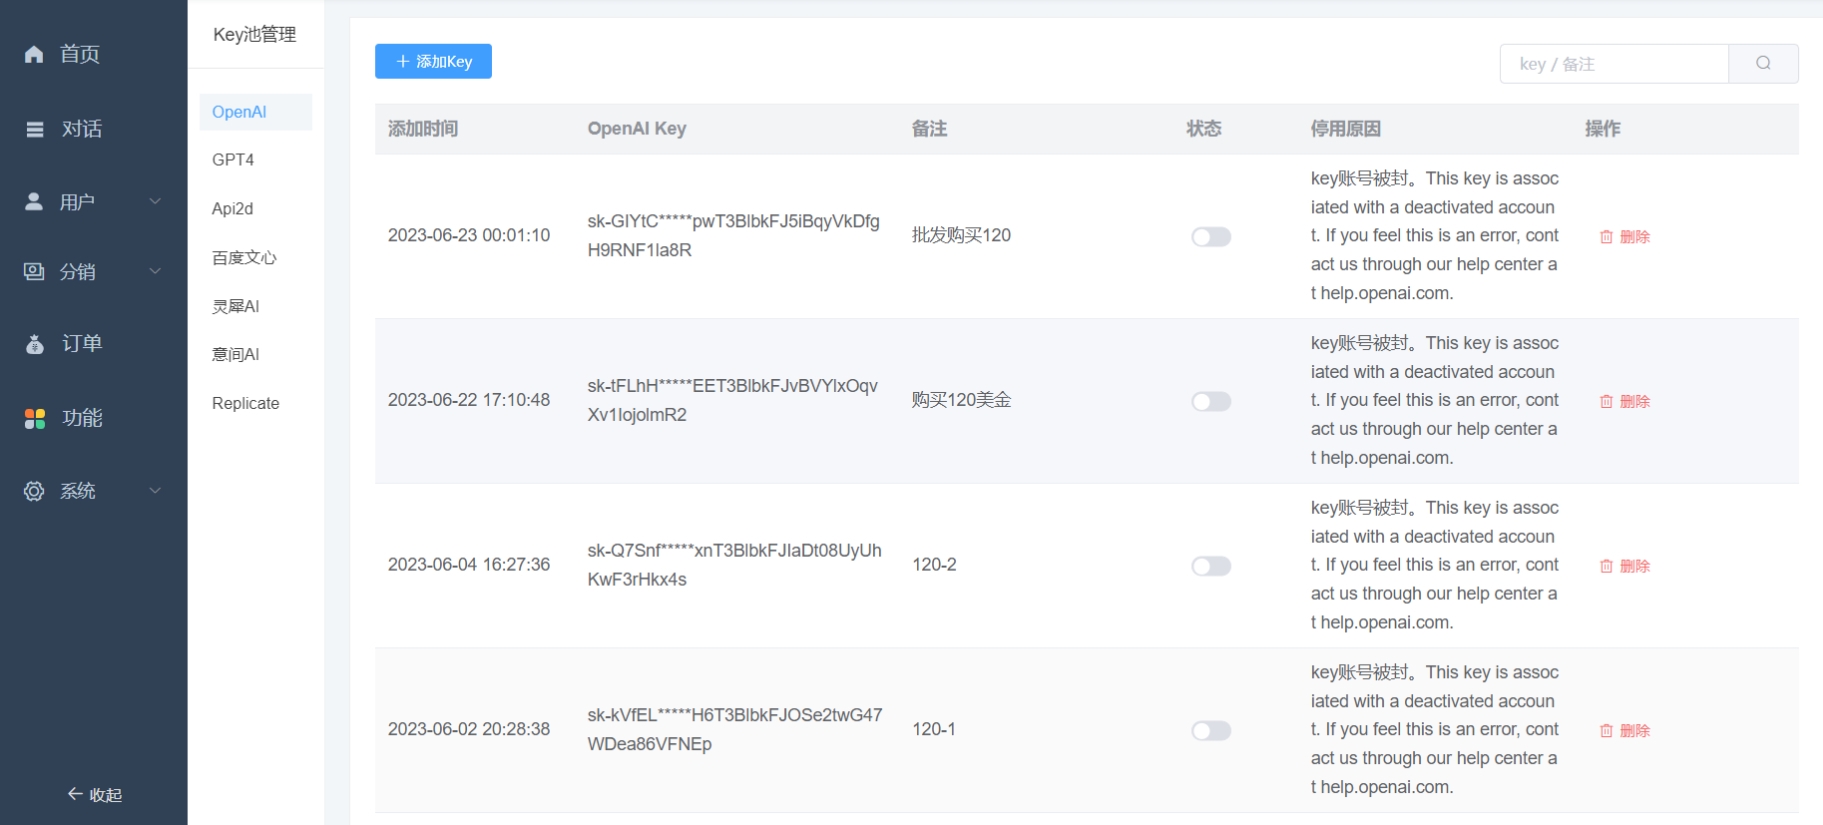
Task: Focus the key / 备注 search field
Action: point(1613,64)
